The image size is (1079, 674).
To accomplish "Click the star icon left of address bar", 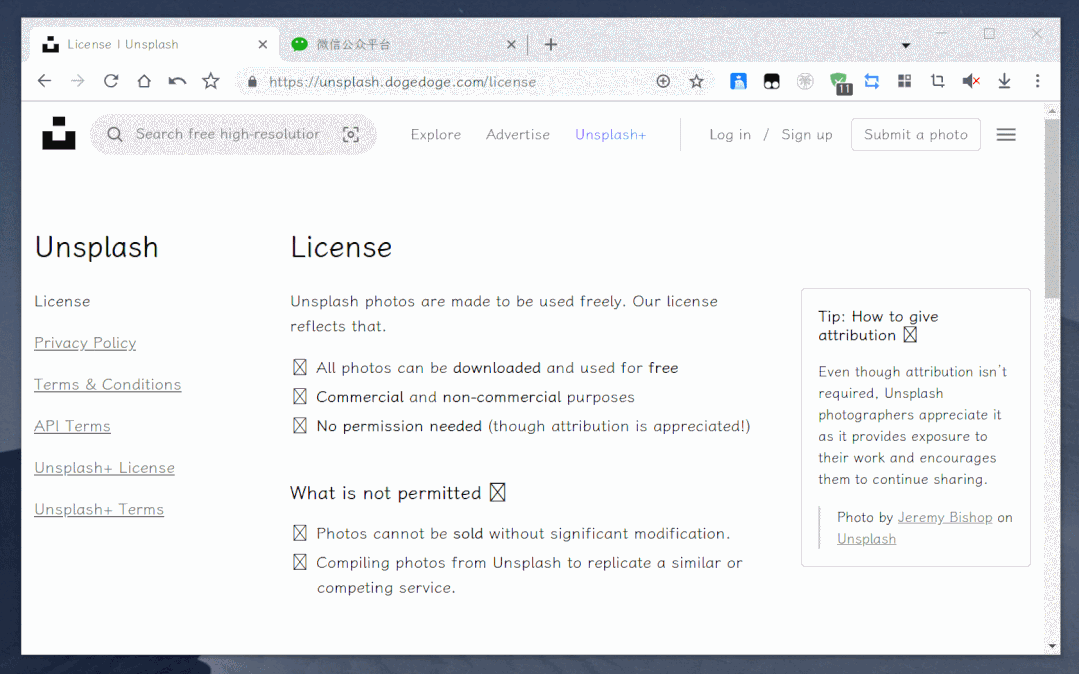I will 211,81.
